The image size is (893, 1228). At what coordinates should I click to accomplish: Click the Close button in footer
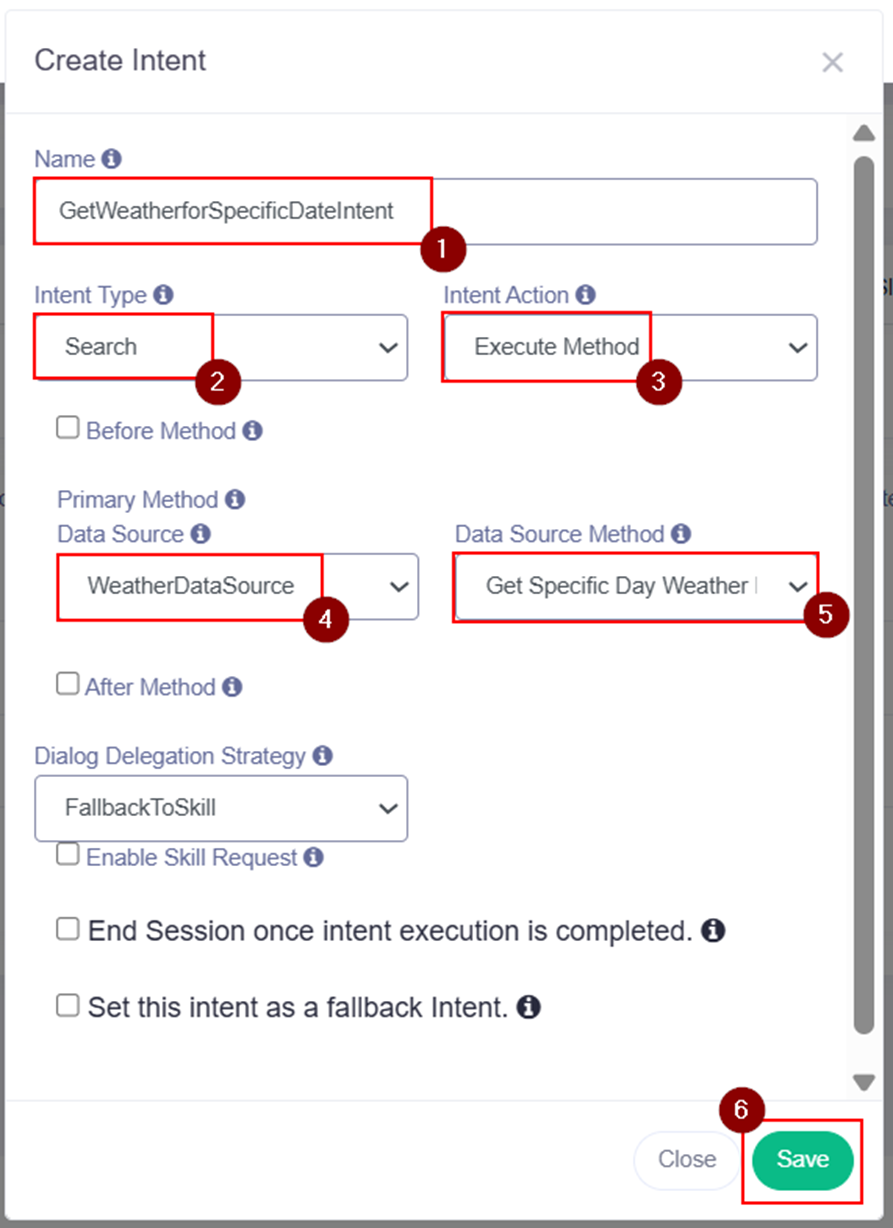pyautogui.click(x=686, y=1160)
